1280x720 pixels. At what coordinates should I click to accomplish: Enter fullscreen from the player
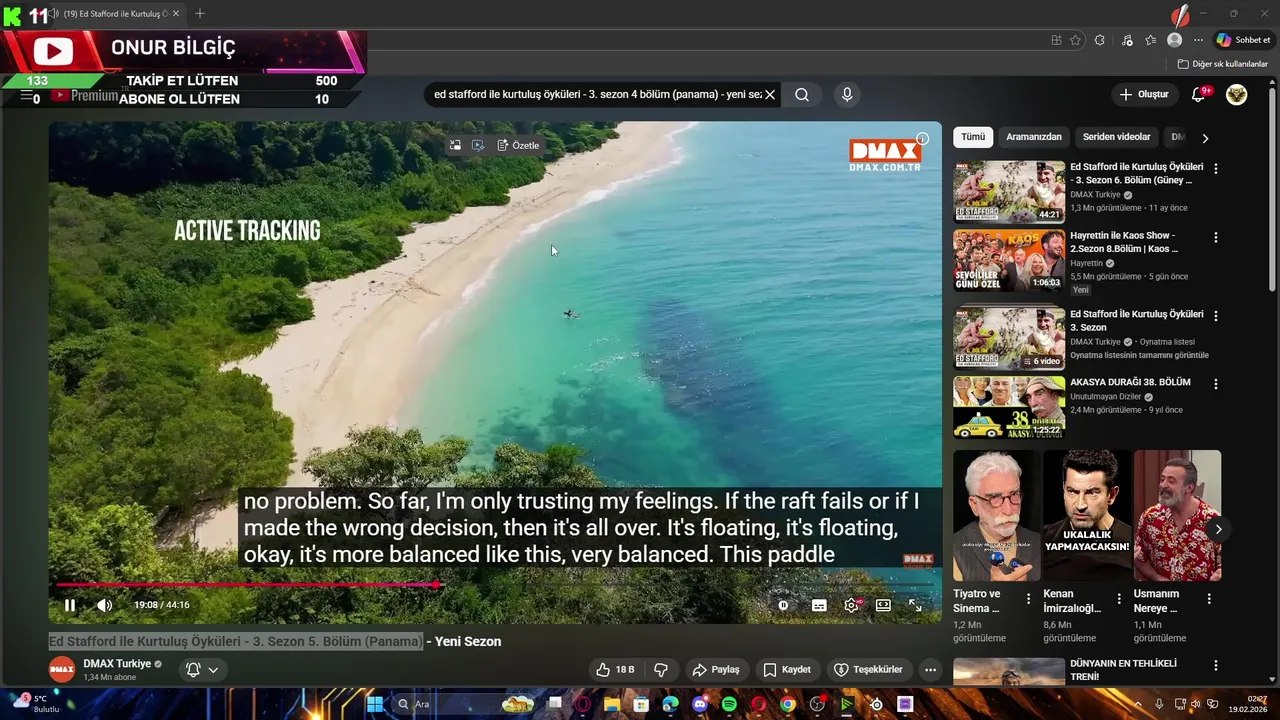(915, 605)
